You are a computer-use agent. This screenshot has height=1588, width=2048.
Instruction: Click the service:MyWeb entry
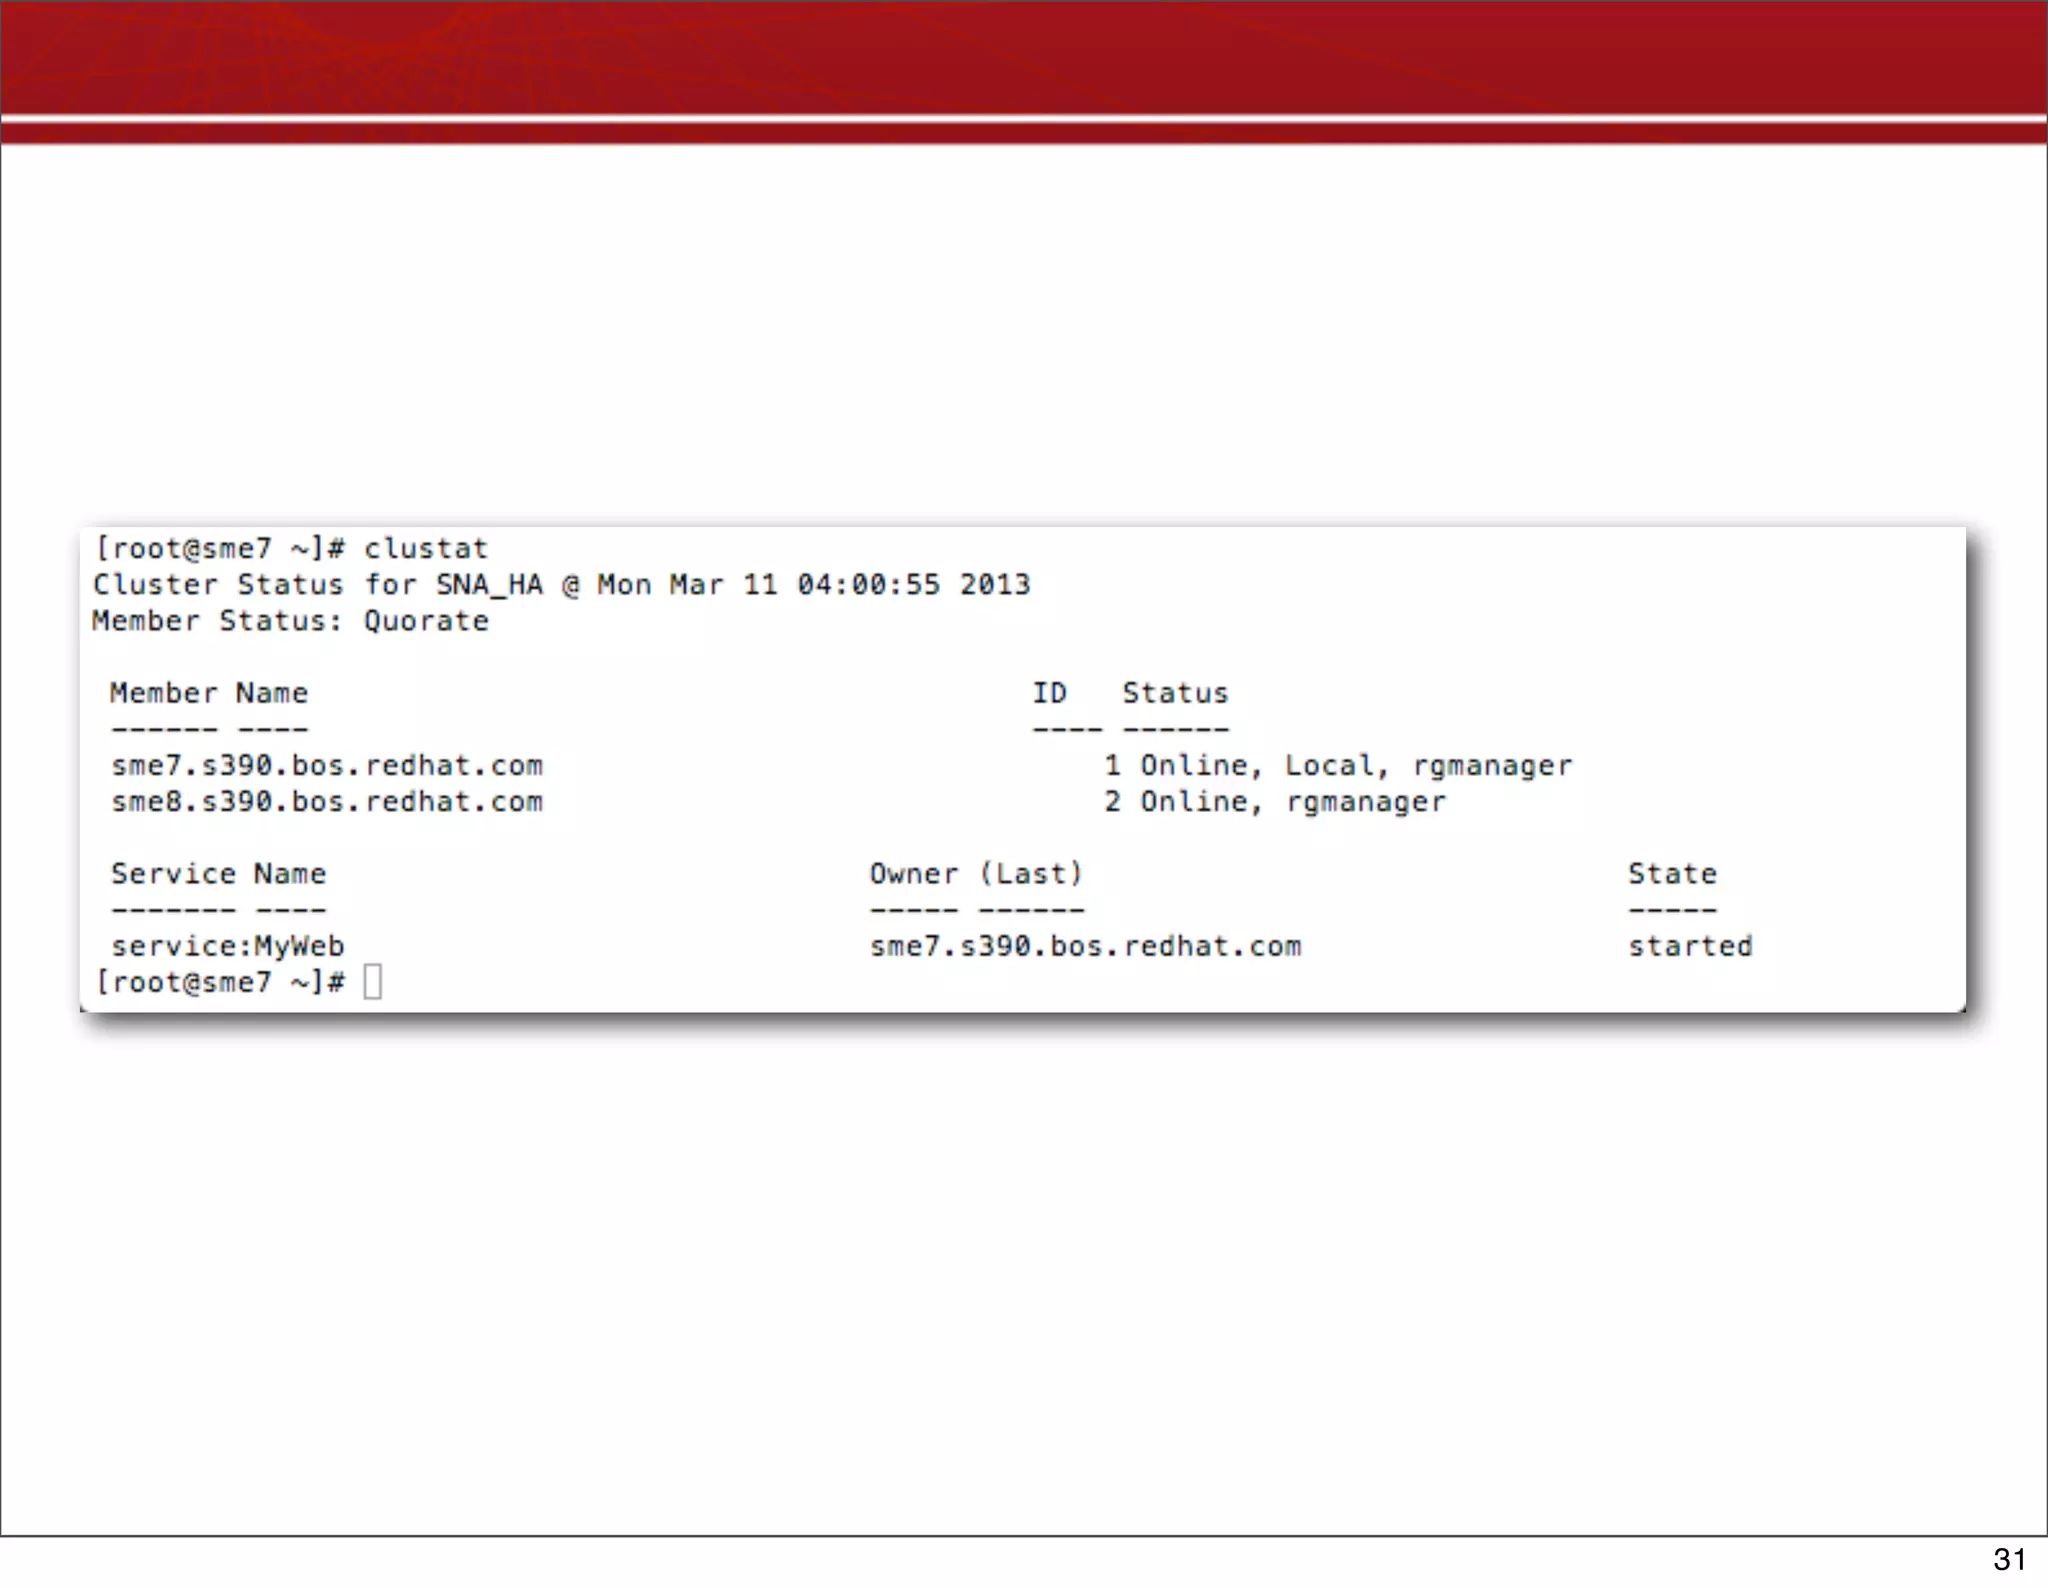[x=227, y=946]
